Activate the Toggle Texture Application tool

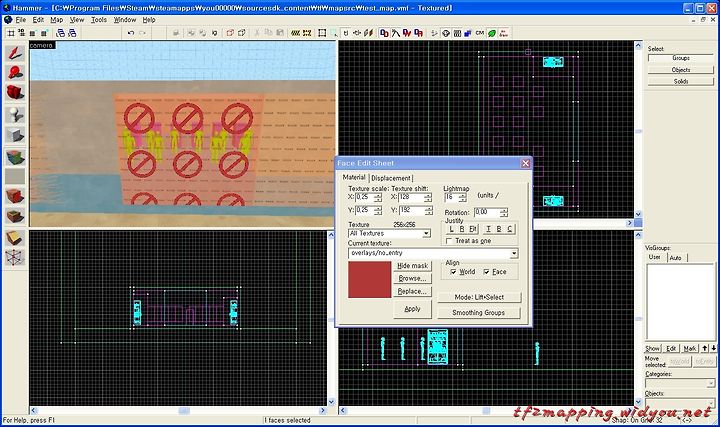pyautogui.click(x=15, y=157)
